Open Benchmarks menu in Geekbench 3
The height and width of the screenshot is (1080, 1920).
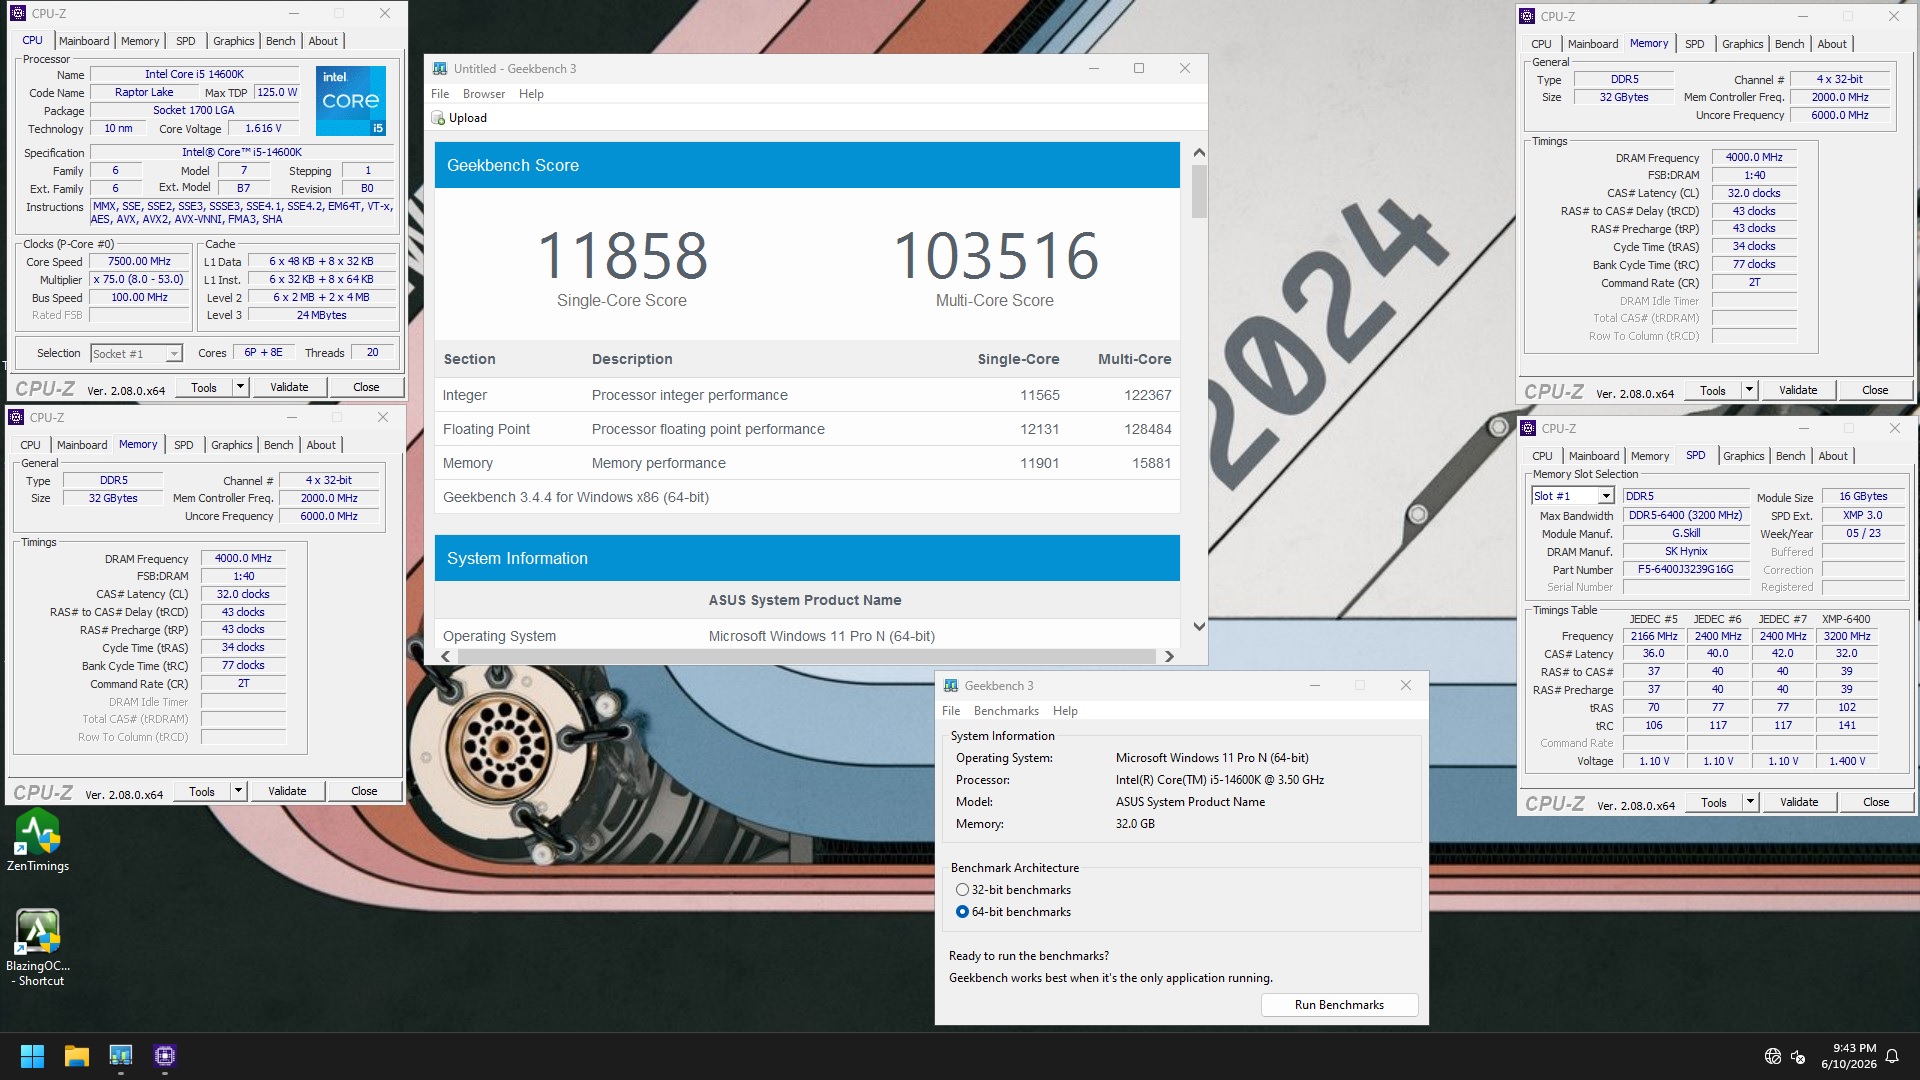(x=1006, y=711)
